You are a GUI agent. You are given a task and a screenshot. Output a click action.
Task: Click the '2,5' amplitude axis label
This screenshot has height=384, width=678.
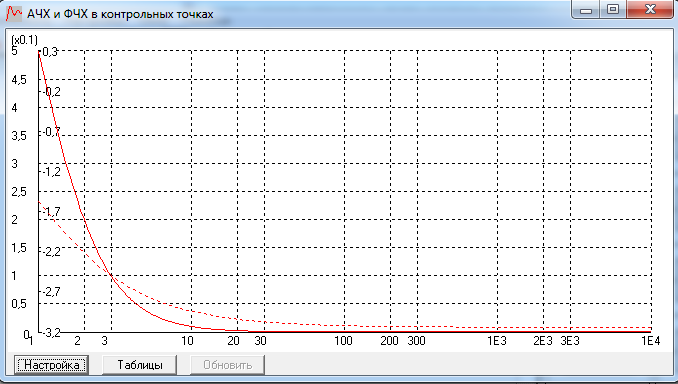pos(19,192)
